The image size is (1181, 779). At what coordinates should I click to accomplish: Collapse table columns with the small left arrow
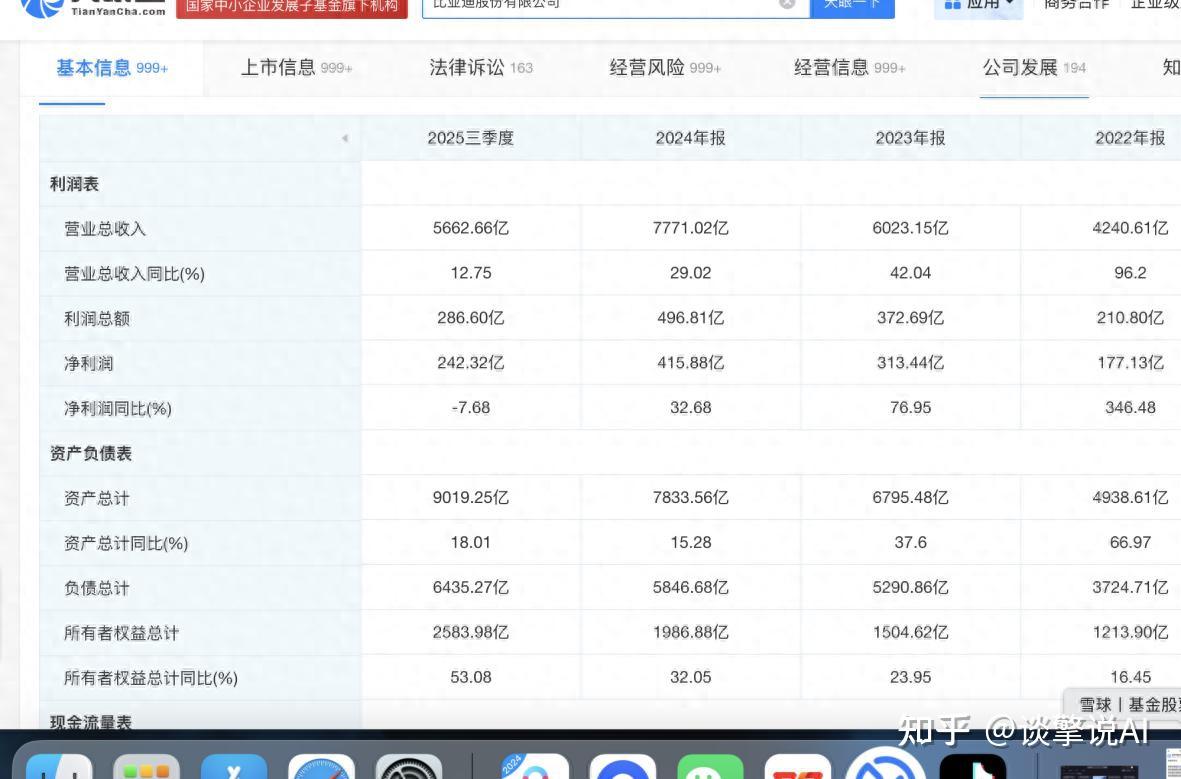[345, 138]
